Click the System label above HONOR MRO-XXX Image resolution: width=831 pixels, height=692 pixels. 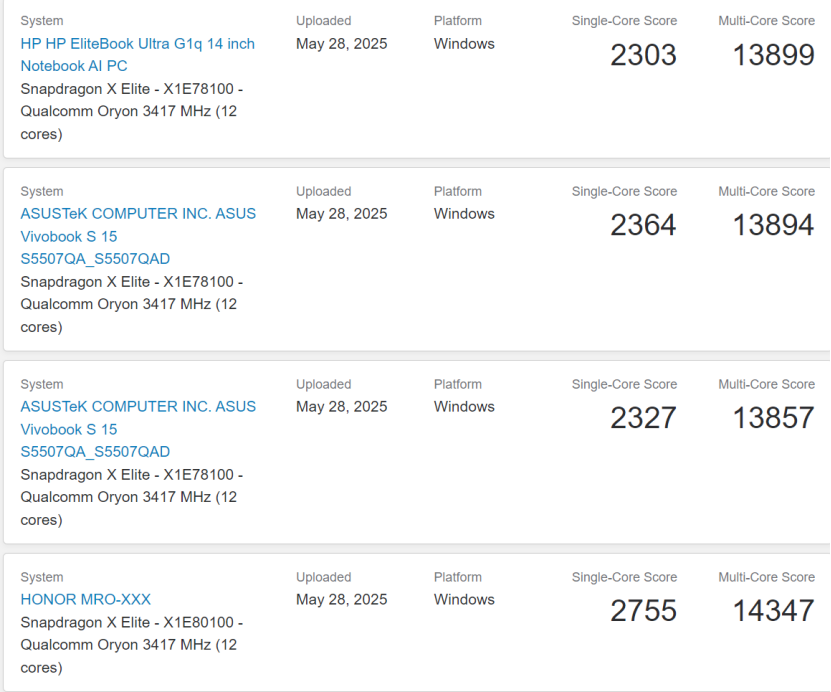pos(42,577)
